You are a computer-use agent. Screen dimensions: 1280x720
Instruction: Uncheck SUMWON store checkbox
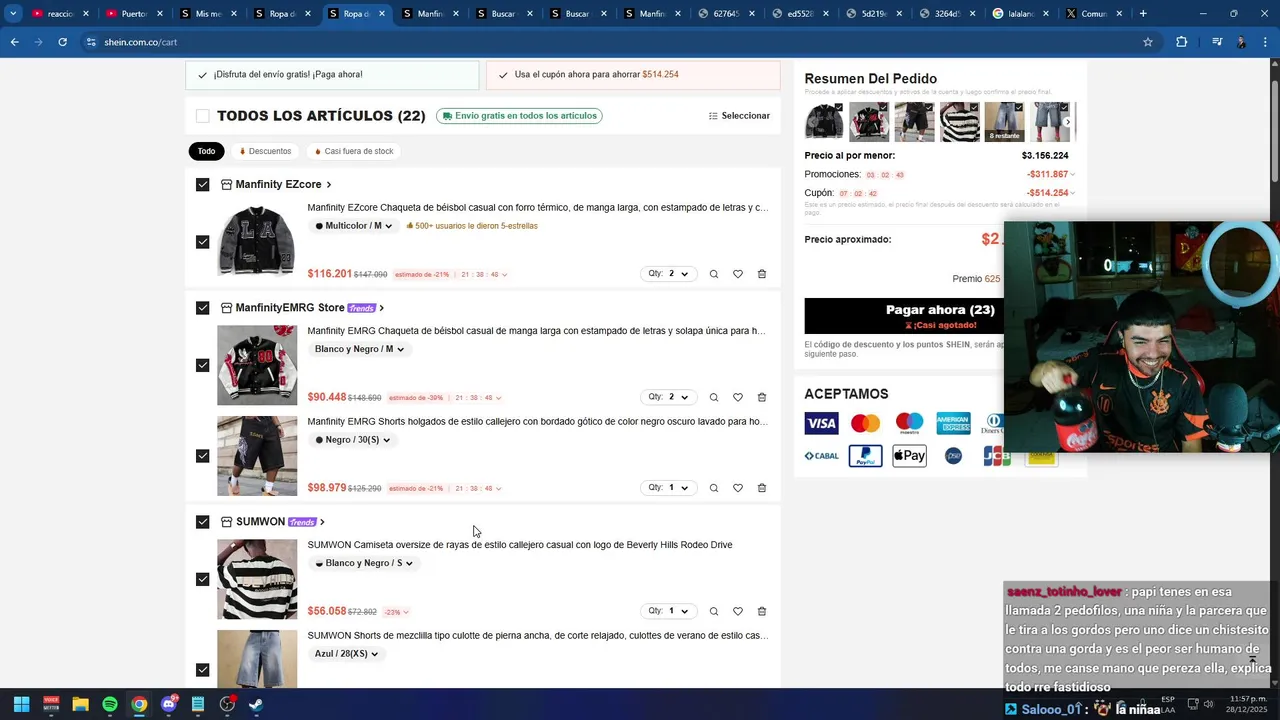click(203, 522)
